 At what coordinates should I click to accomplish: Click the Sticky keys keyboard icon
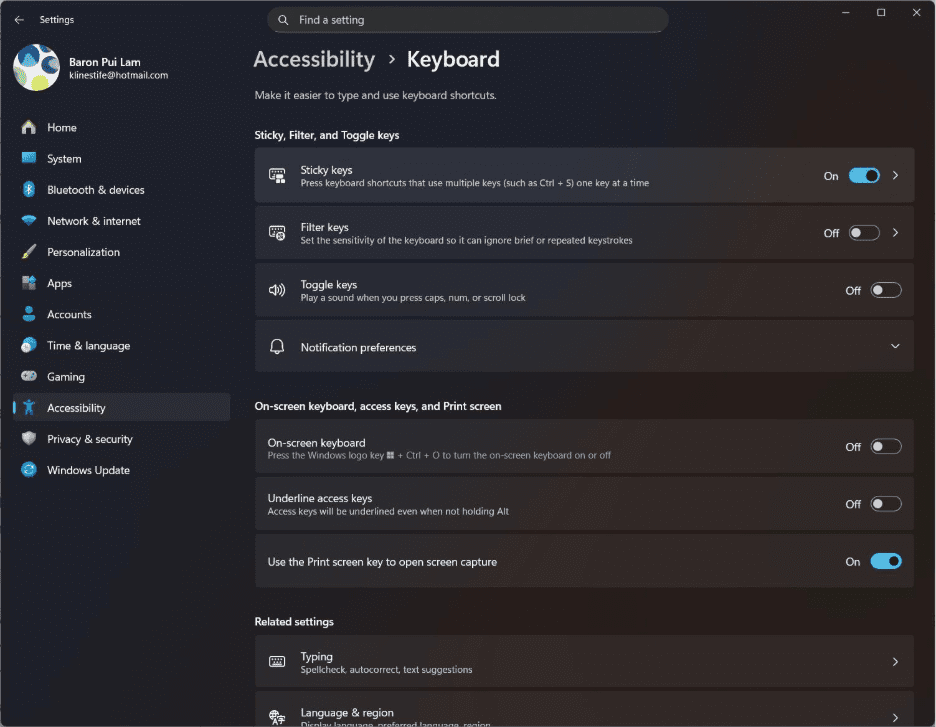click(x=277, y=175)
